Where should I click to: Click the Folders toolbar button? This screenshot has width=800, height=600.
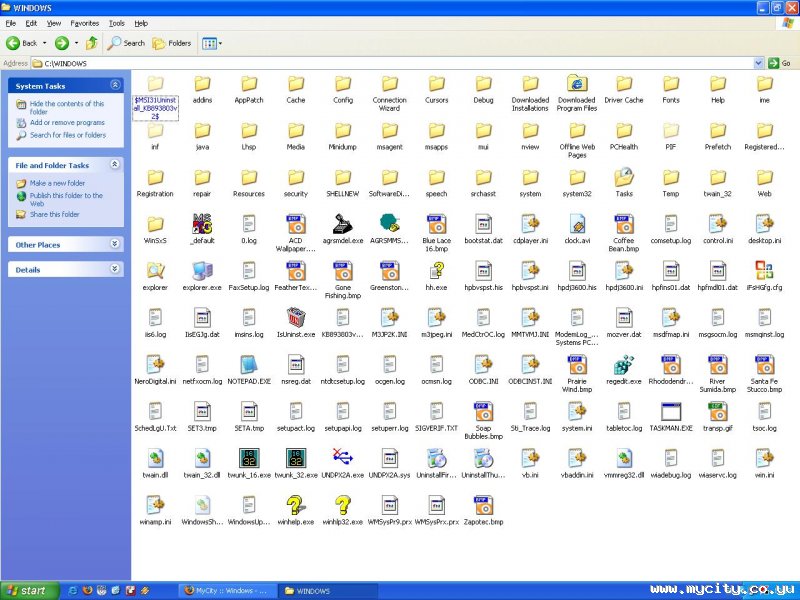coord(173,43)
